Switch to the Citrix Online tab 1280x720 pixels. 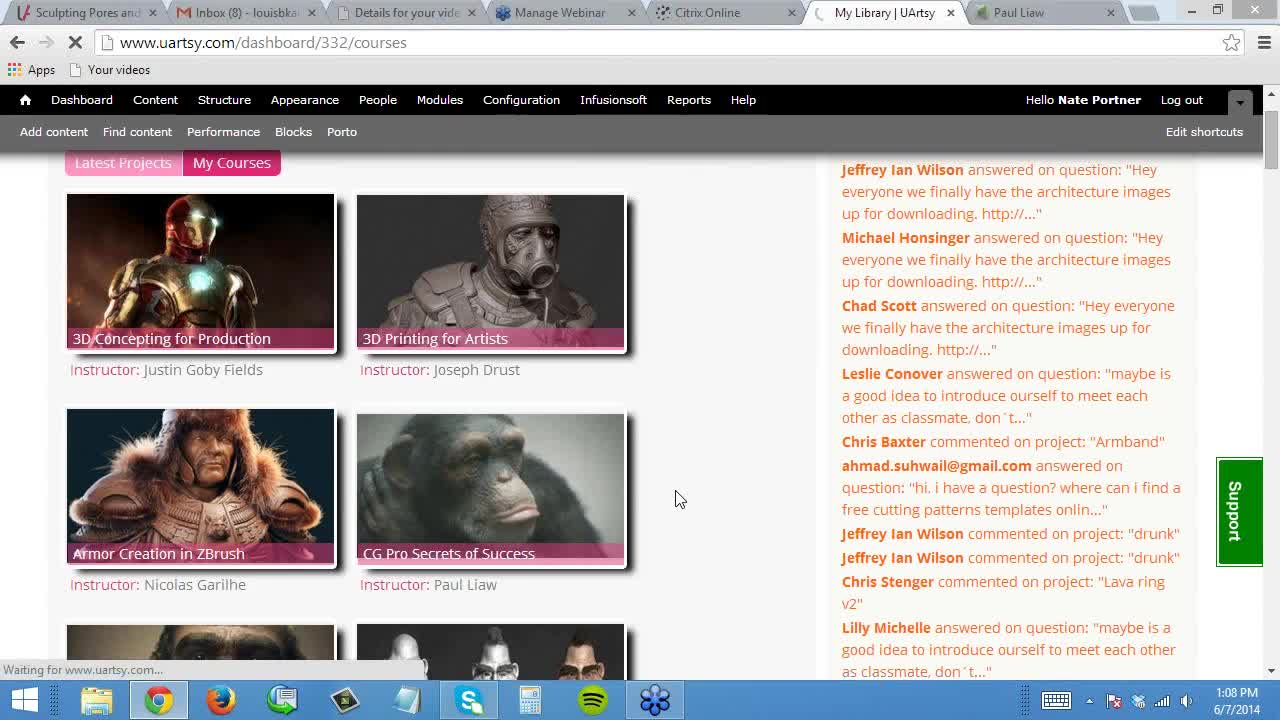point(727,13)
